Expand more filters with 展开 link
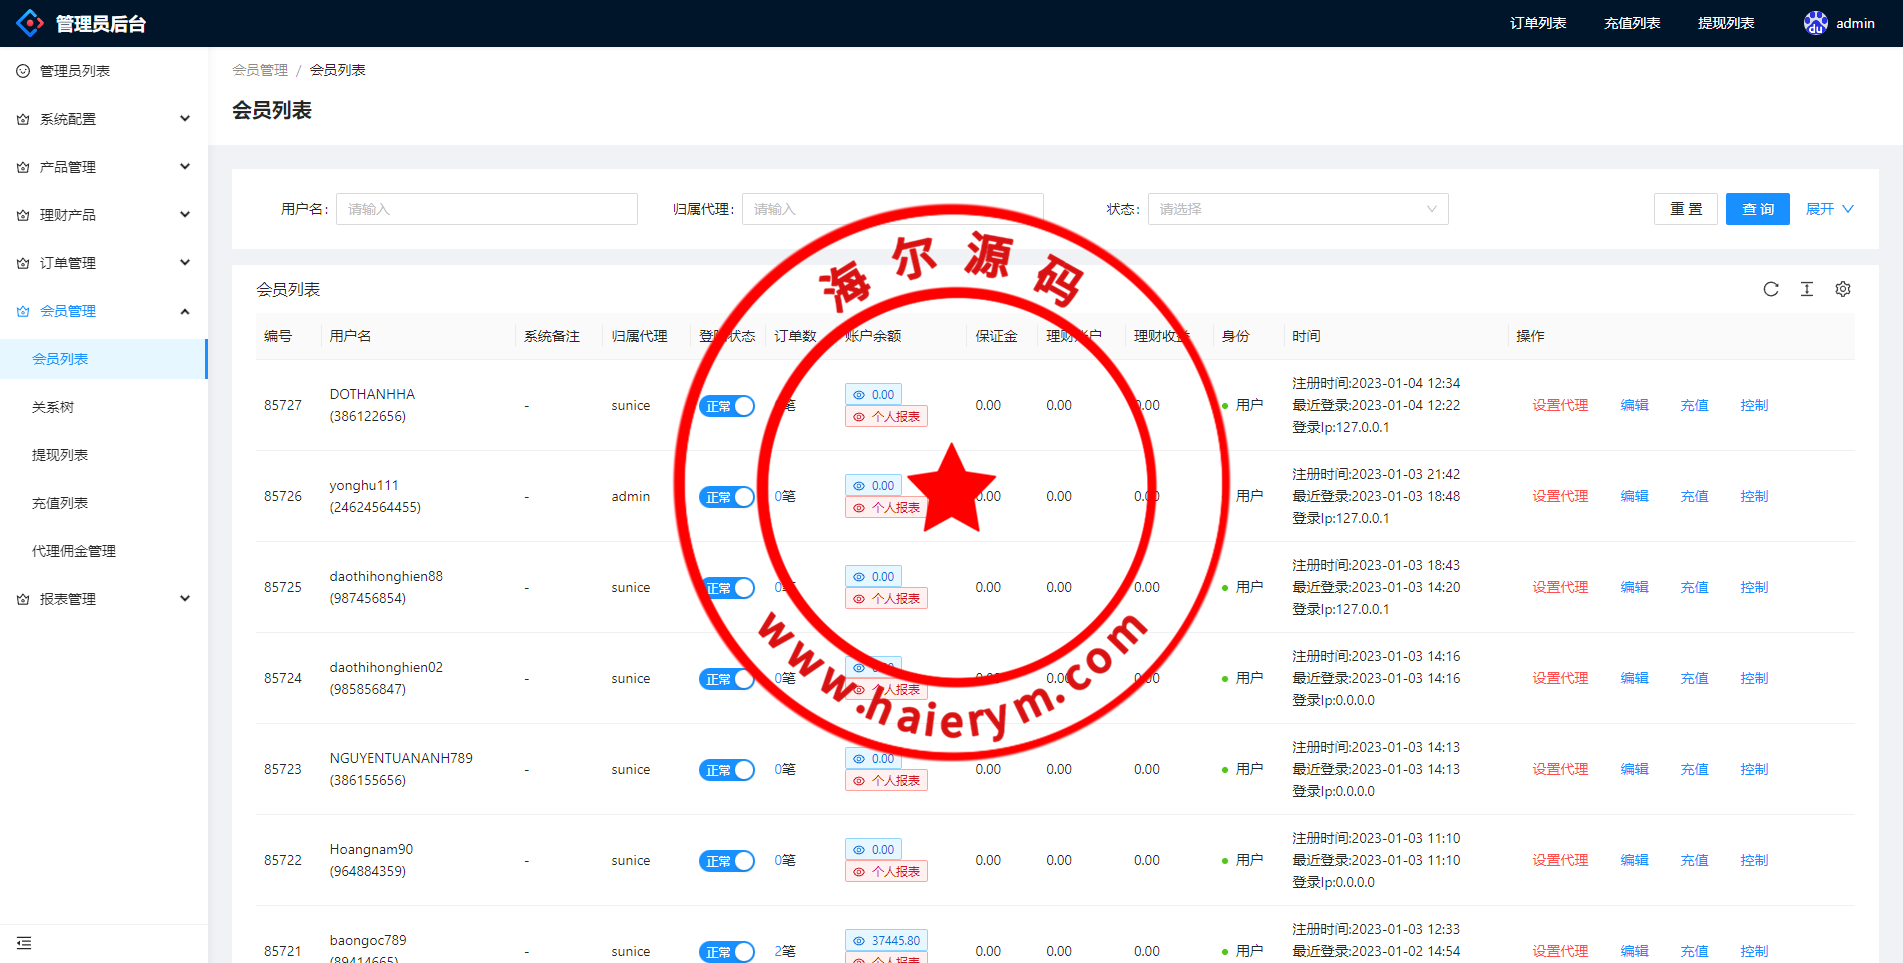Viewport: 1903px width, 963px height. click(1829, 209)
